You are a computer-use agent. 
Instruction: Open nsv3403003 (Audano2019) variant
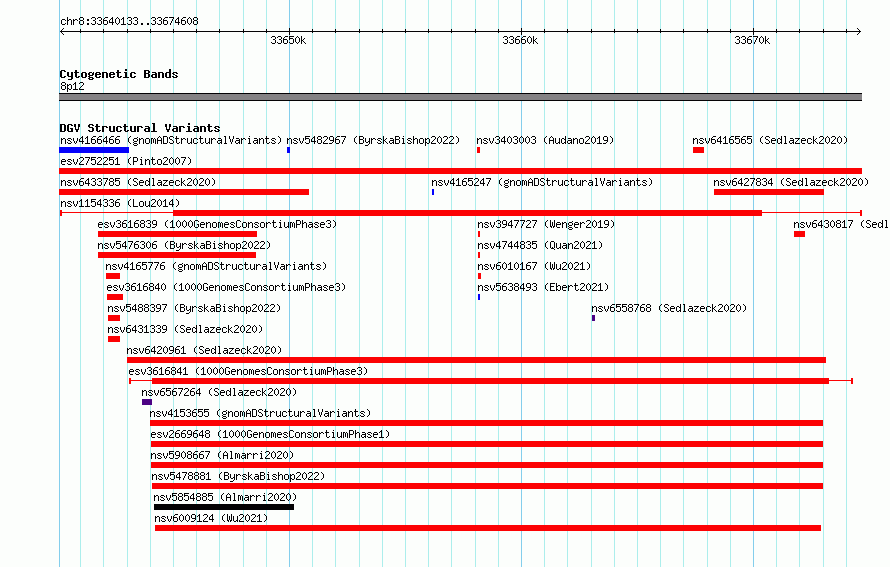click(x=545, y=140)
